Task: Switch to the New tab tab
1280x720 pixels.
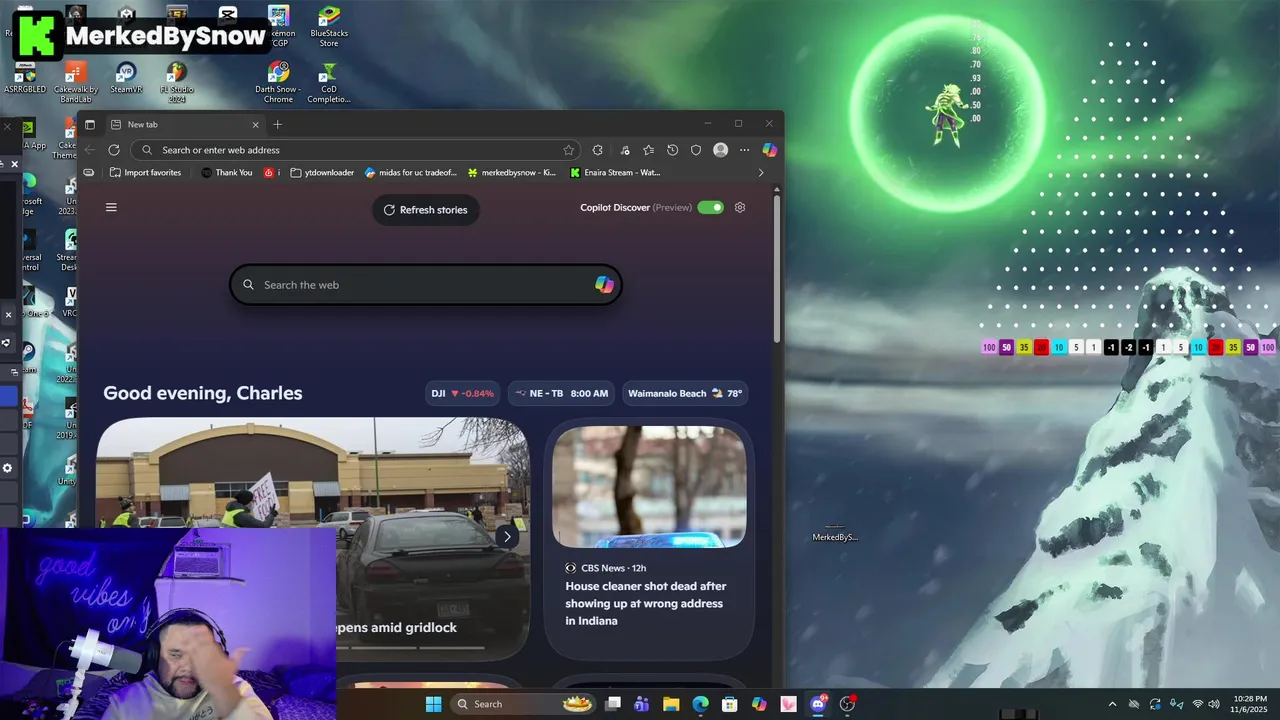Action: tap(185, 124)
